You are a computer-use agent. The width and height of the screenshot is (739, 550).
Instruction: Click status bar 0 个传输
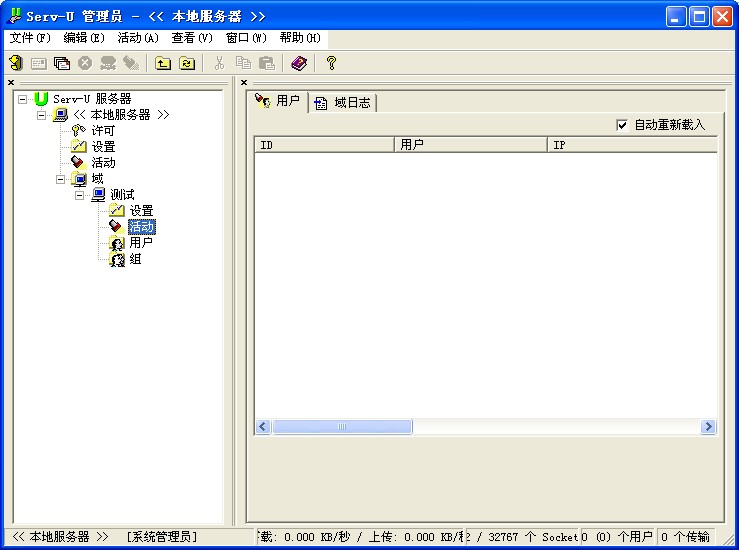tap(685, 537)
